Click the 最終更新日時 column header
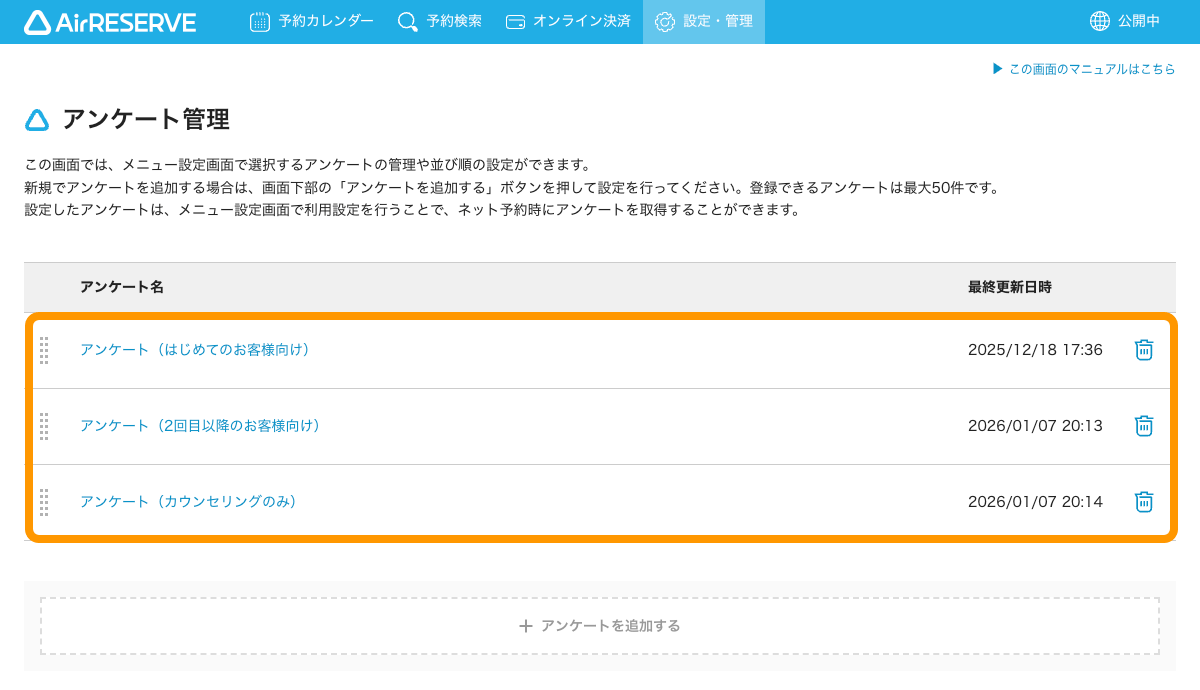Viewport: 1200px width, 690px height. 1009,287
